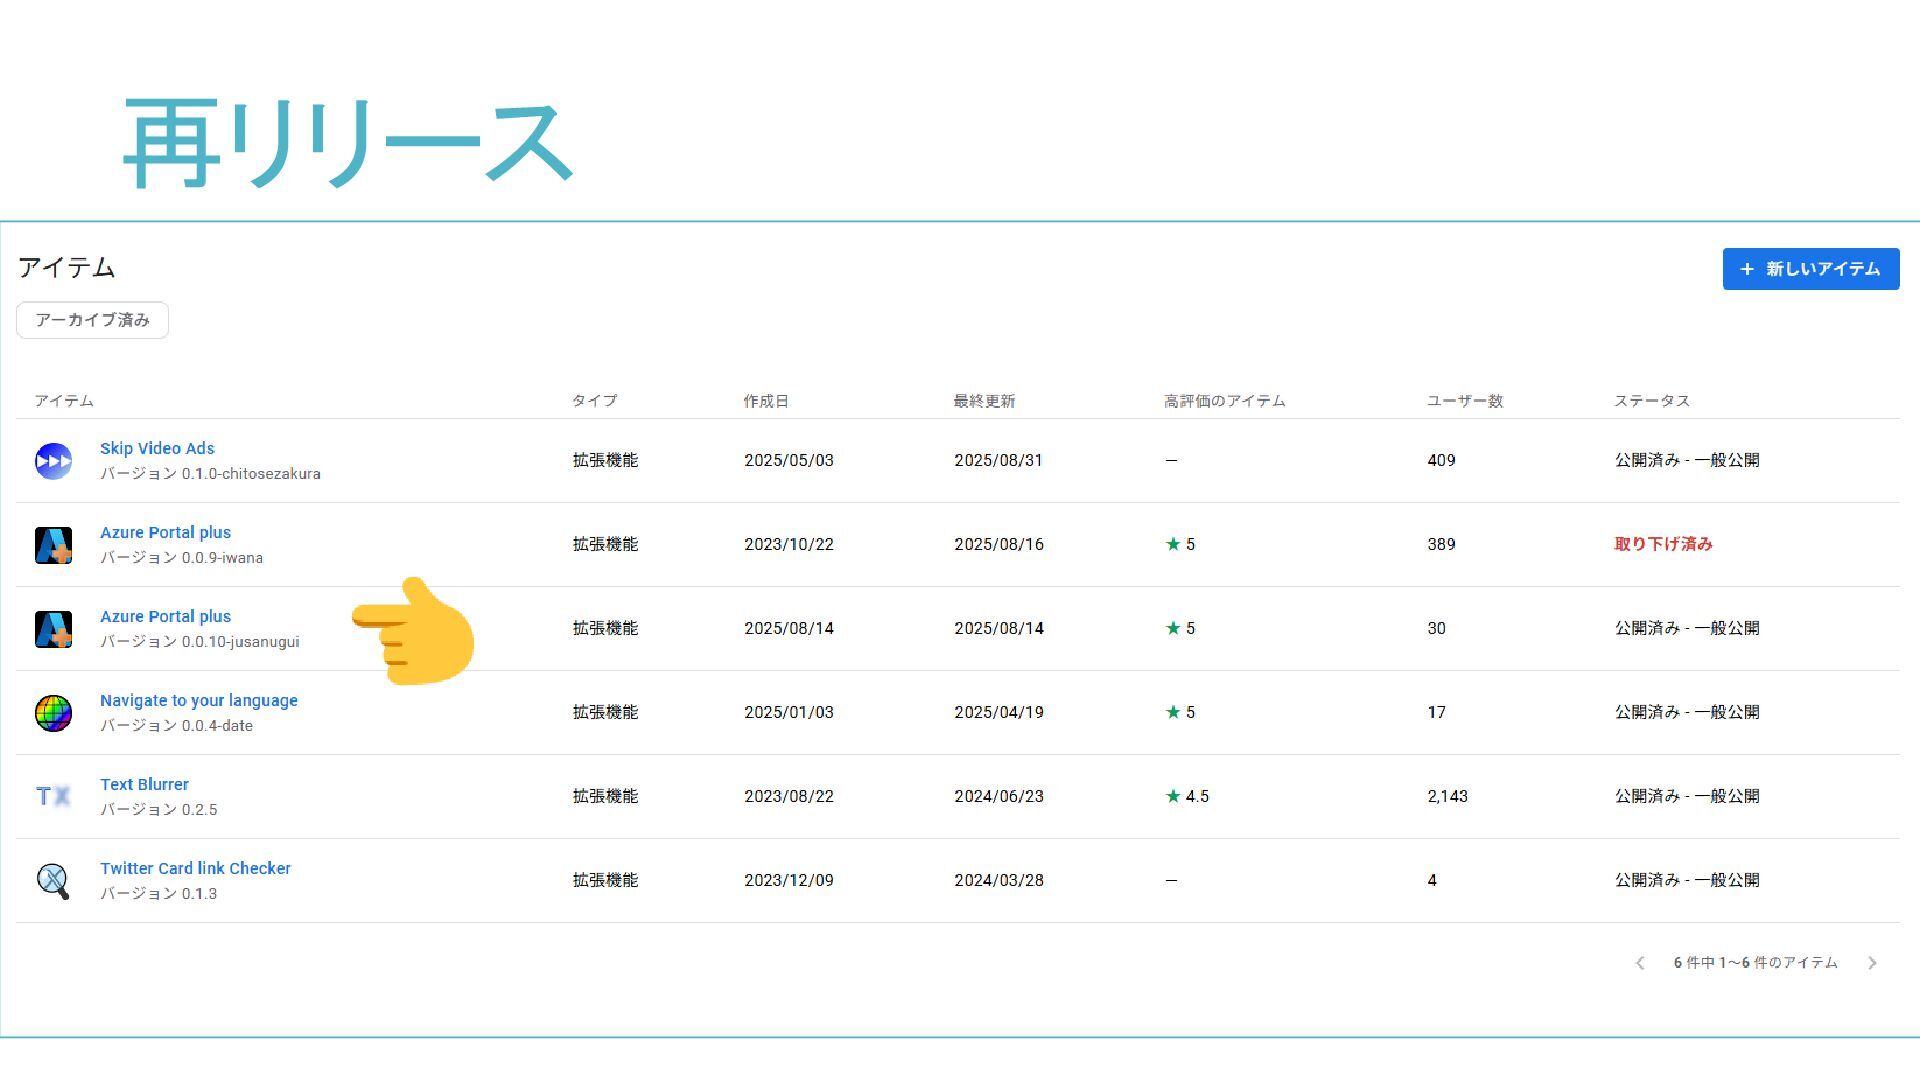
Task: Open Azure Portal plus version 0.0.9-iwana link
Action: point(165,532)
